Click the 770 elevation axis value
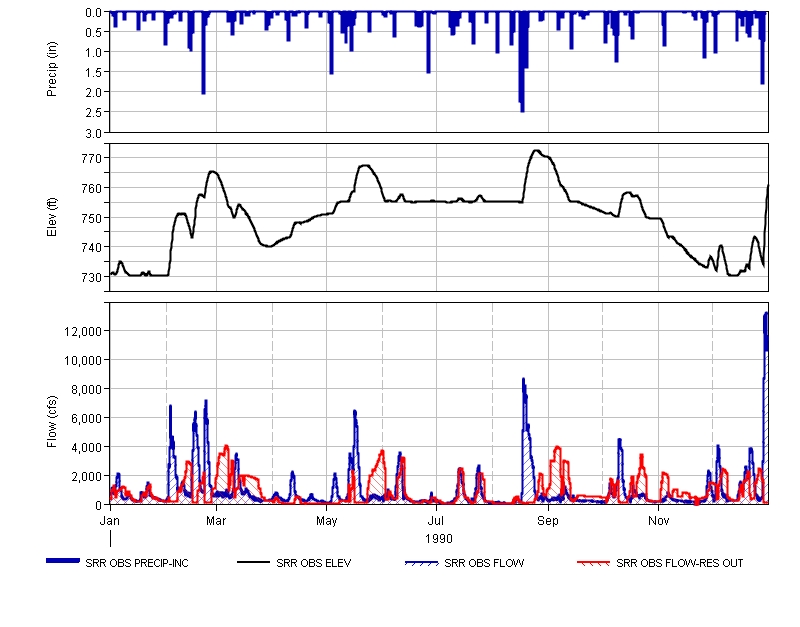Screen dimensions: 800x627 coord(92,159)
